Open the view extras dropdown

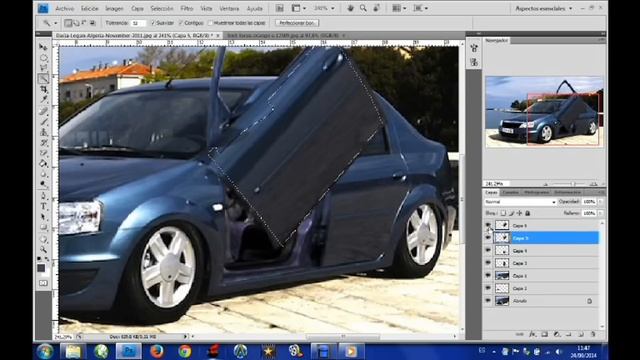tap(299, 8)
